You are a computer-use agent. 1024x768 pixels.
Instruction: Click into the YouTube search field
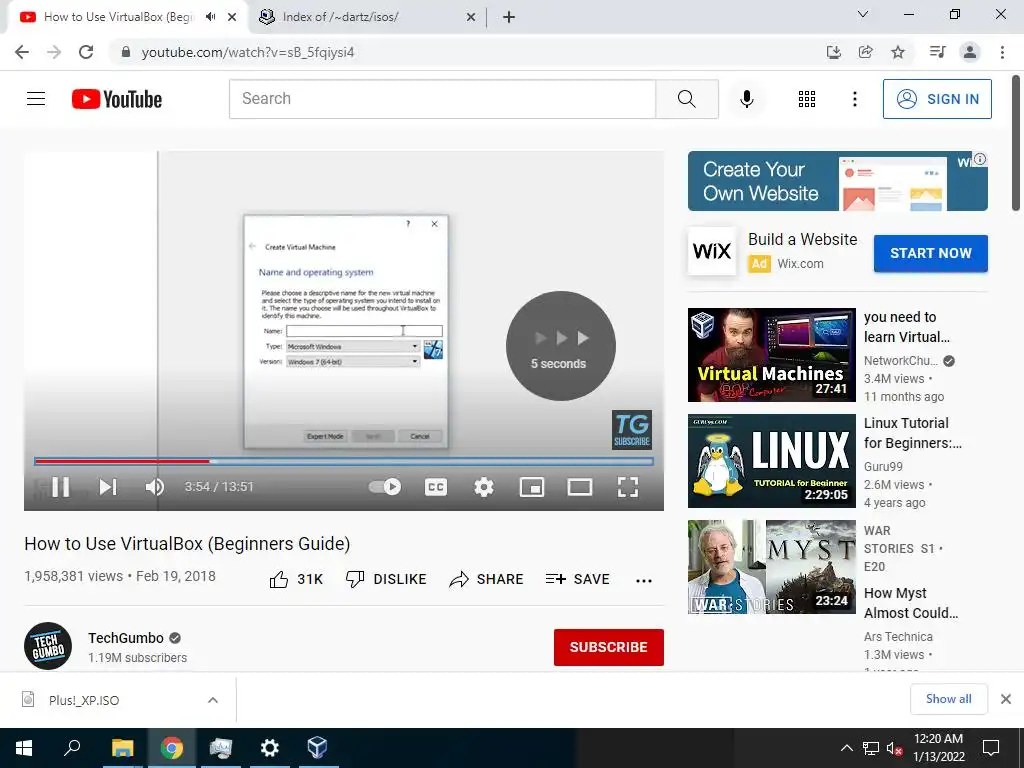point(442,99)
